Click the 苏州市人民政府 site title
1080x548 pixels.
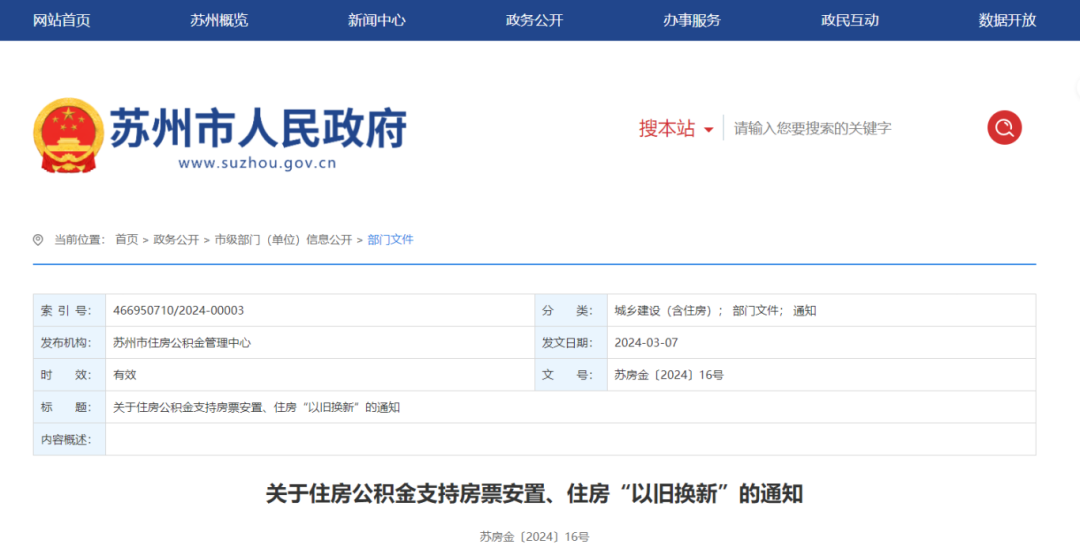[x=258, y=128]
